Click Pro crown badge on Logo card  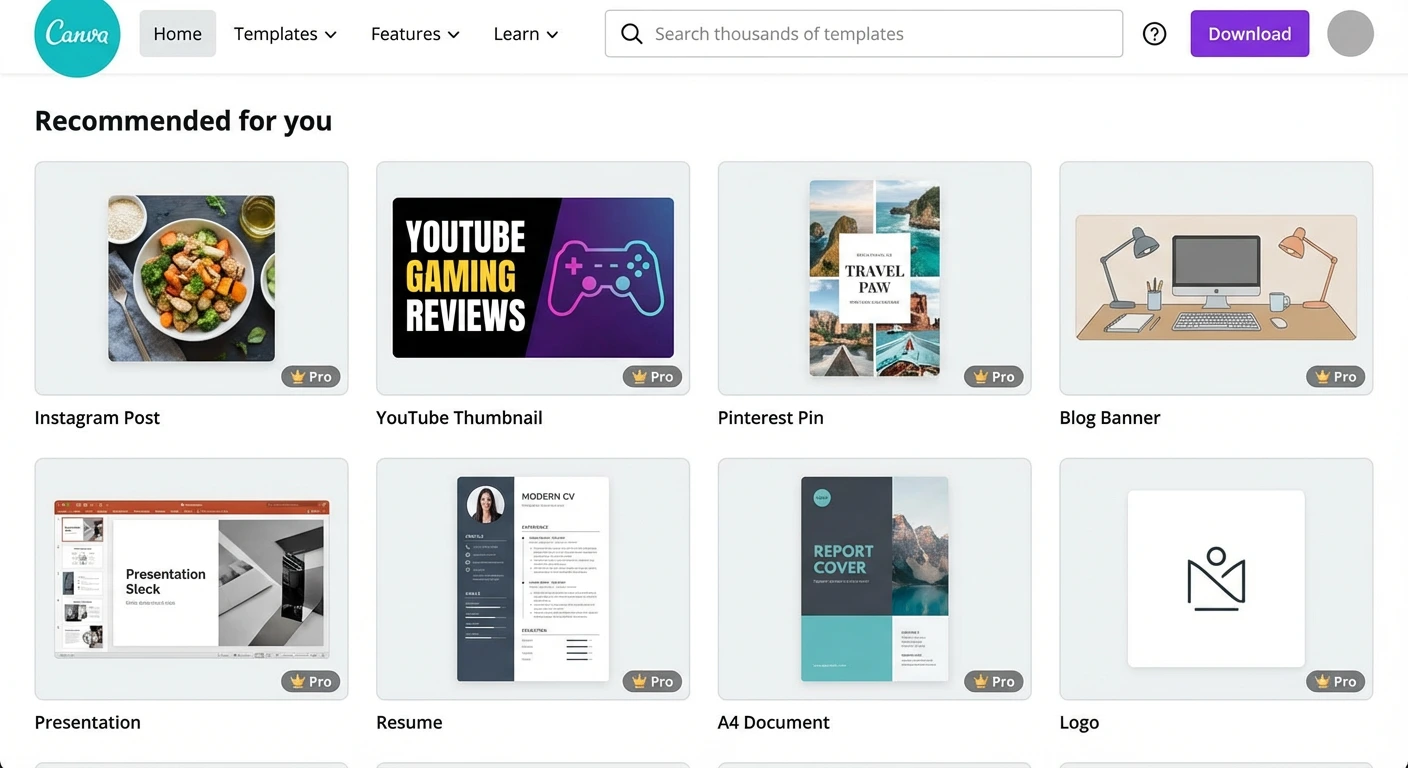coord(1335,682)
